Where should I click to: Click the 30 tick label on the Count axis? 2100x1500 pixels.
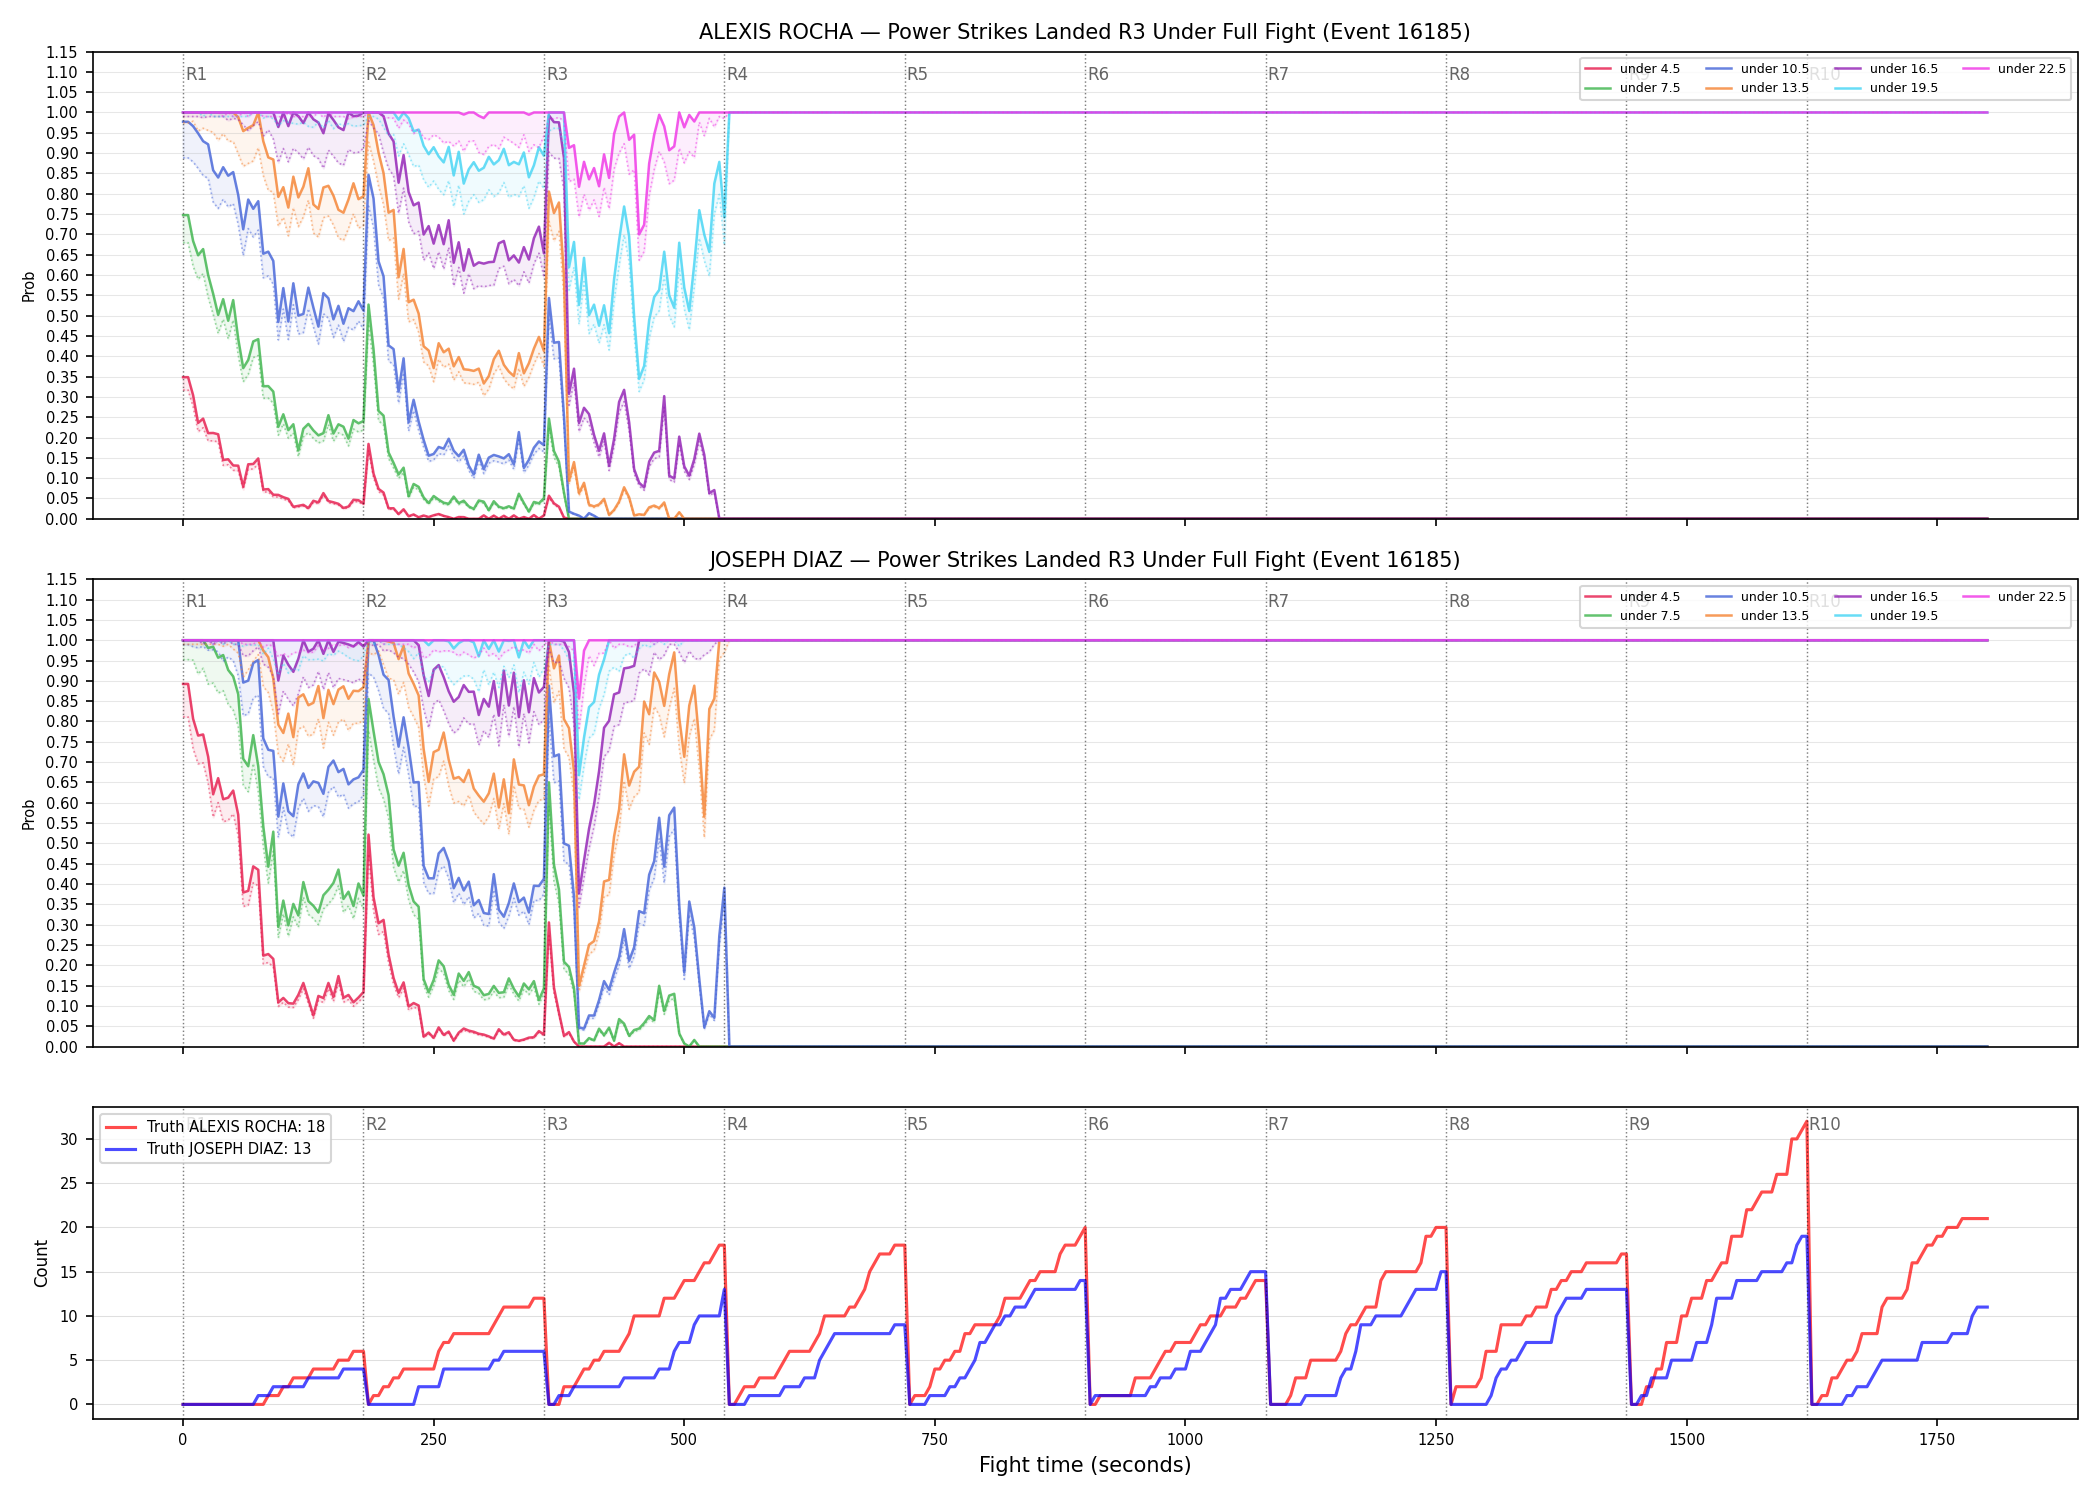[x=69, y=1139]
